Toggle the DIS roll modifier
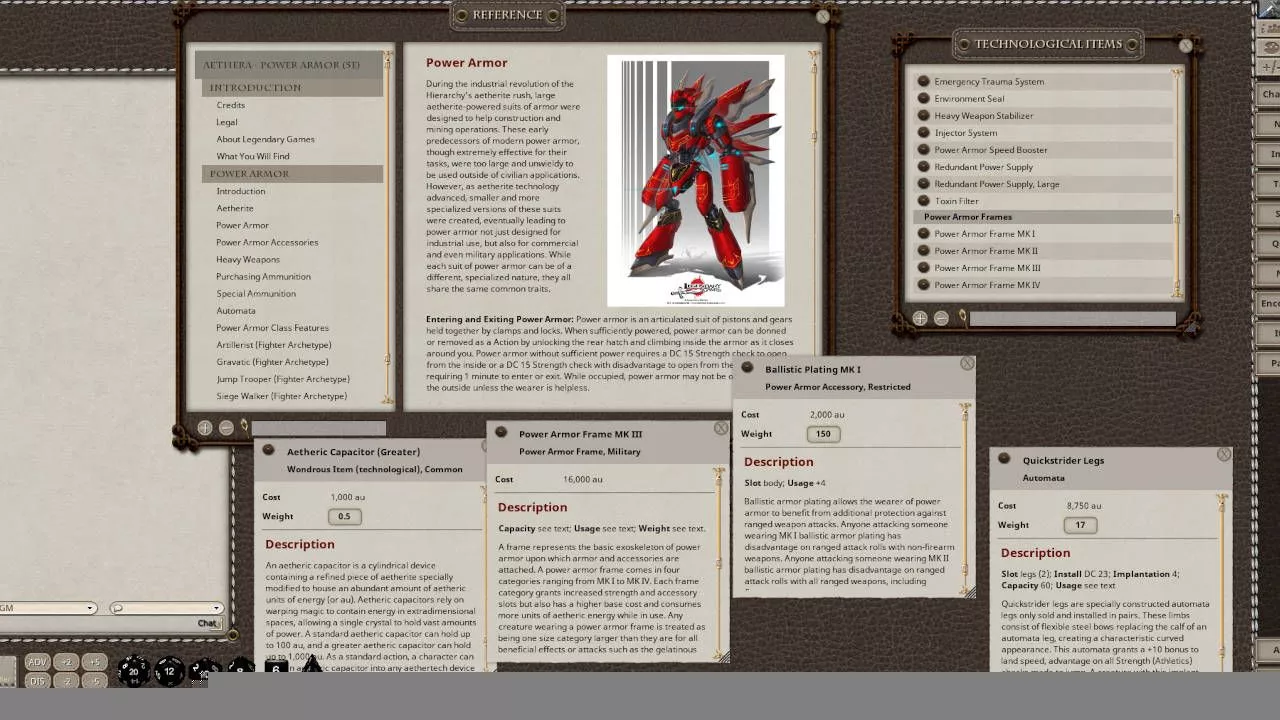The height and width of the screenshot is (720, 1280). coord(37,681)
